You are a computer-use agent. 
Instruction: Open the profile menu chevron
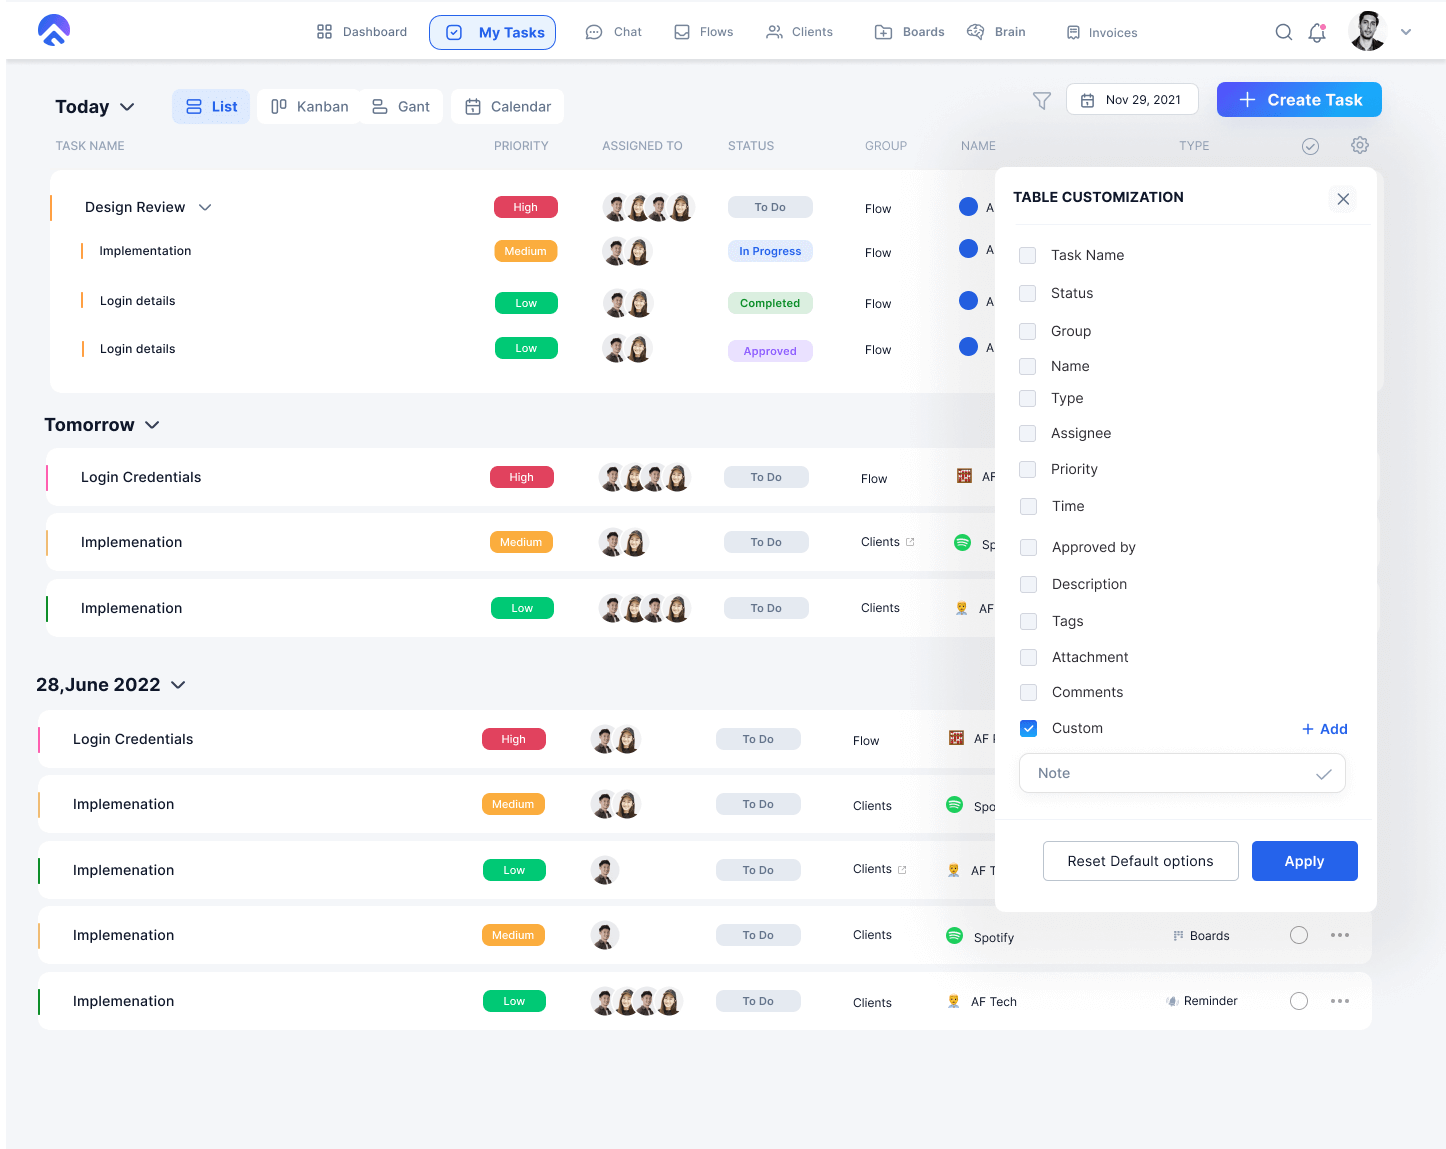[1406, 32]
